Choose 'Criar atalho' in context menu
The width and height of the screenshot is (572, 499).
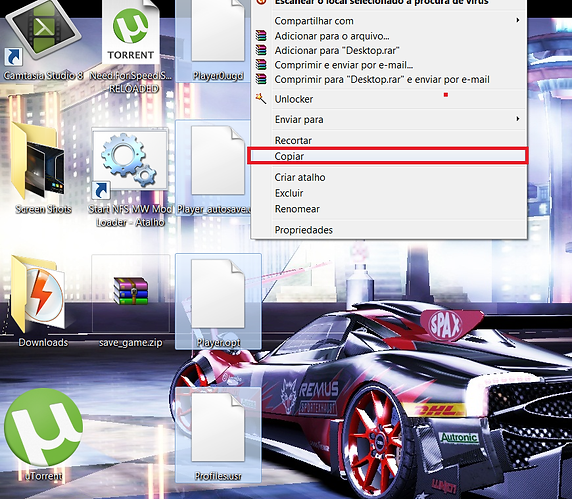point(389,177)
